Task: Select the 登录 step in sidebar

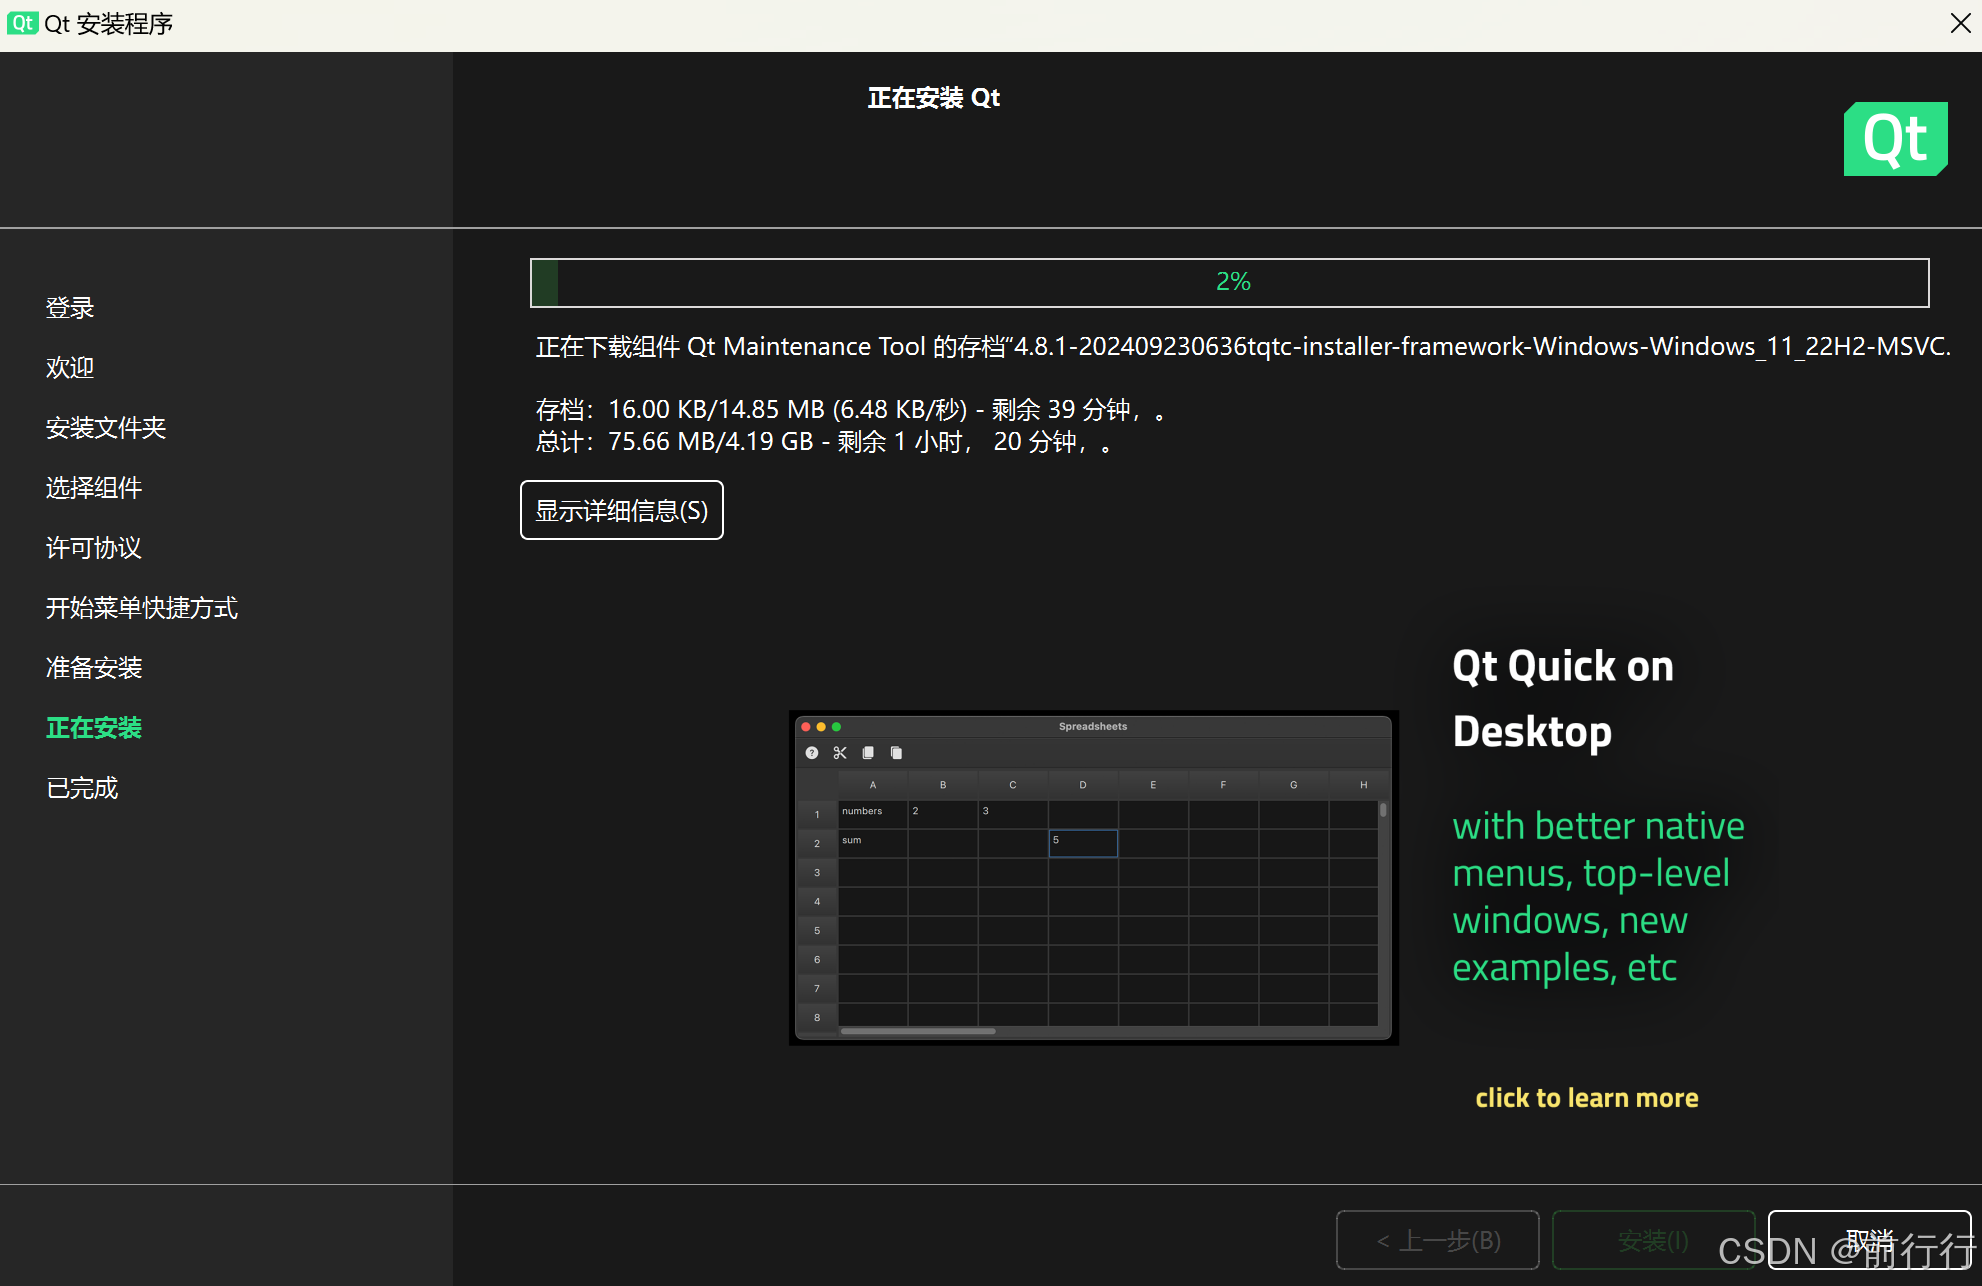Action: tap(70, 308)
